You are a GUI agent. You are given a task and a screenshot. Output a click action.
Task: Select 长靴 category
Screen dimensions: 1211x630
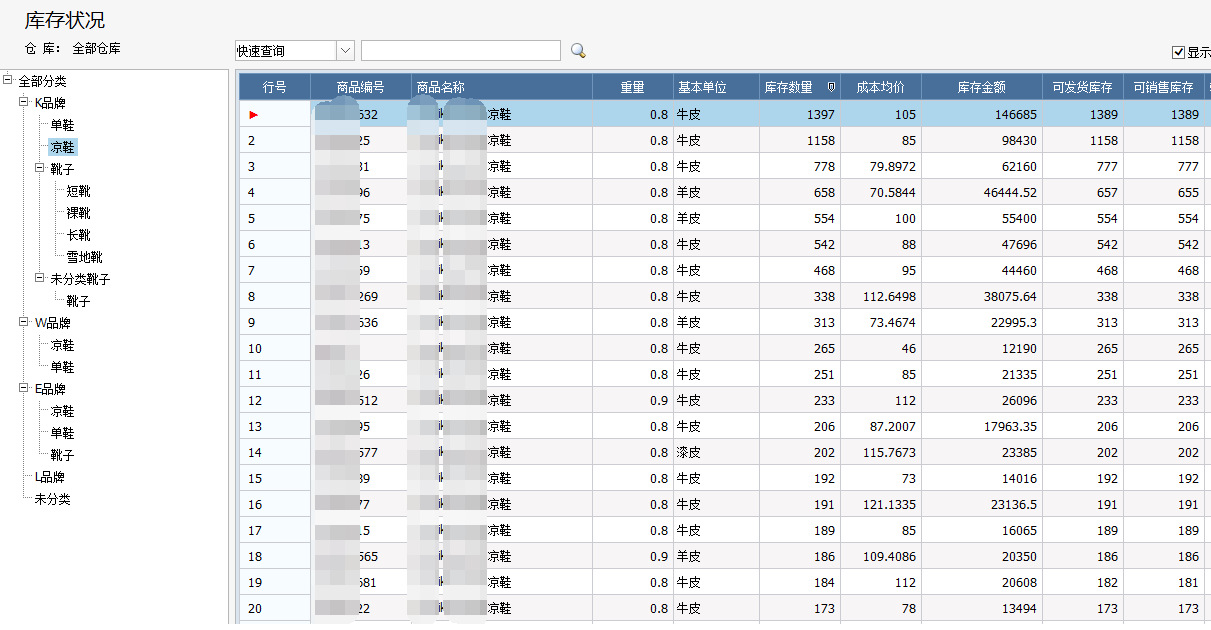(x=78, y=235)
